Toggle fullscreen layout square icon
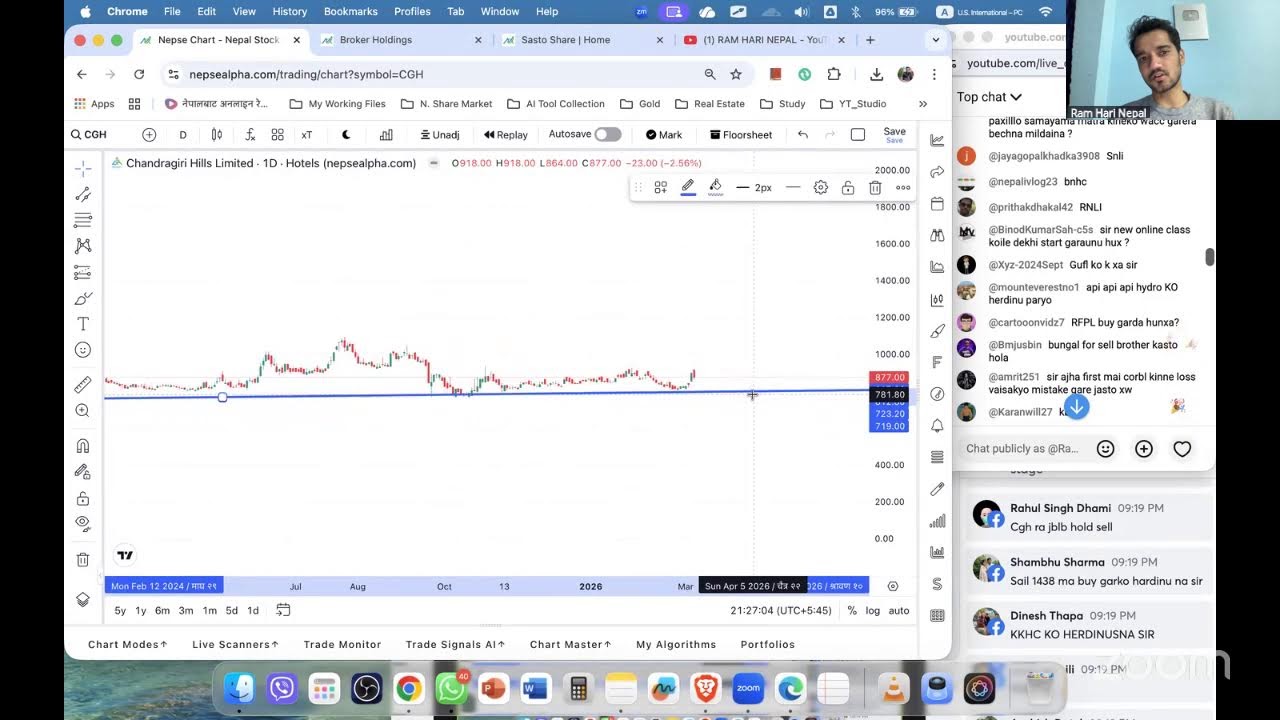 tap(858, 135)
